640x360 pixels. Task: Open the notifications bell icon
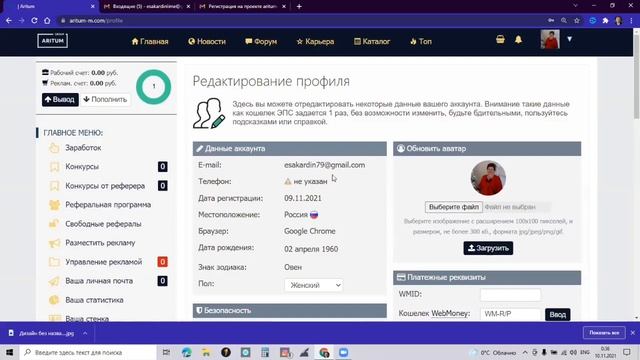tap(518, 40)
